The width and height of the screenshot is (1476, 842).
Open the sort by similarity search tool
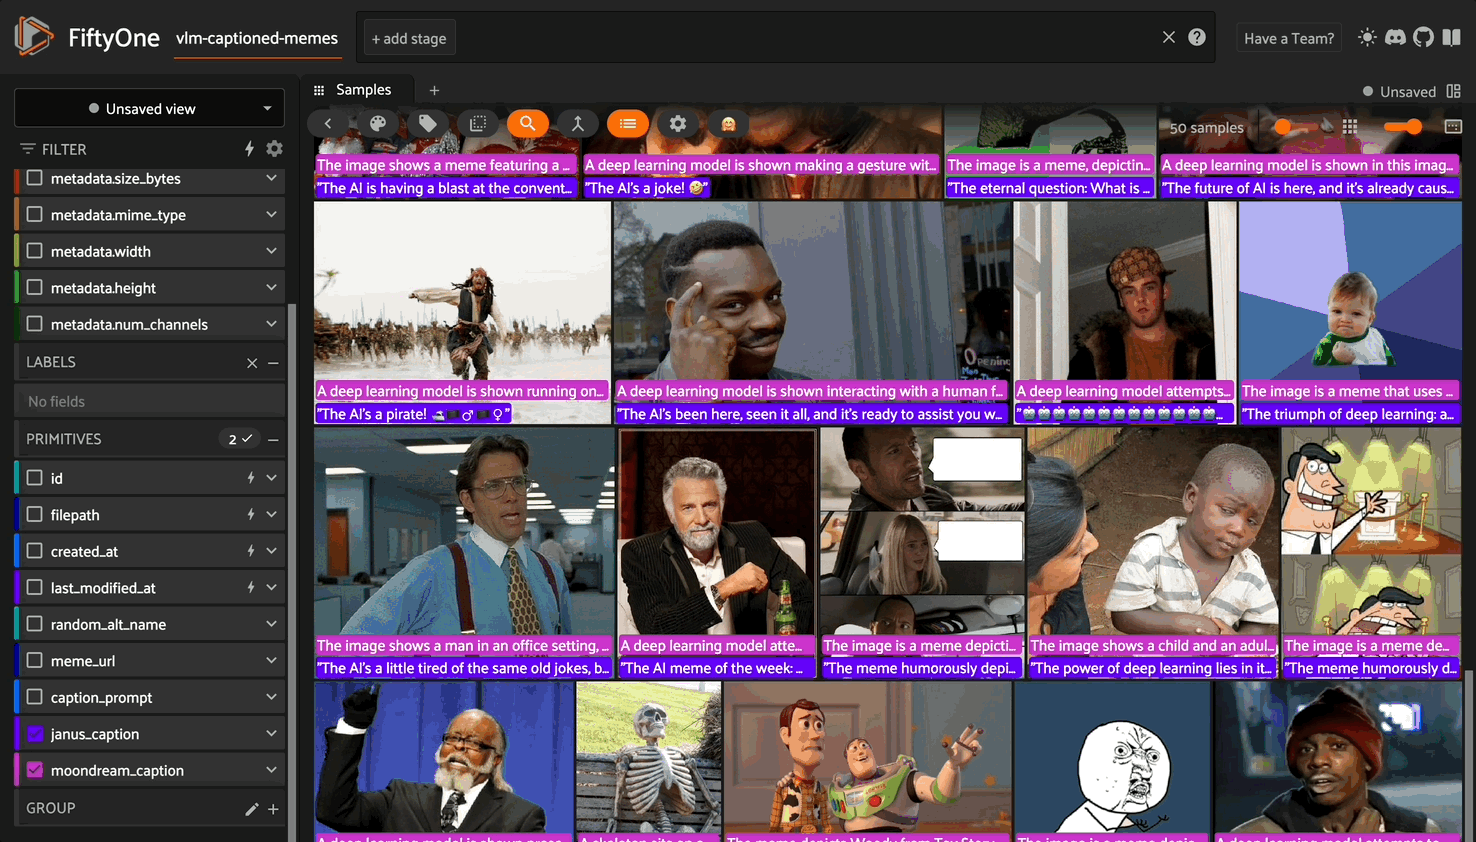coord(528,123)
